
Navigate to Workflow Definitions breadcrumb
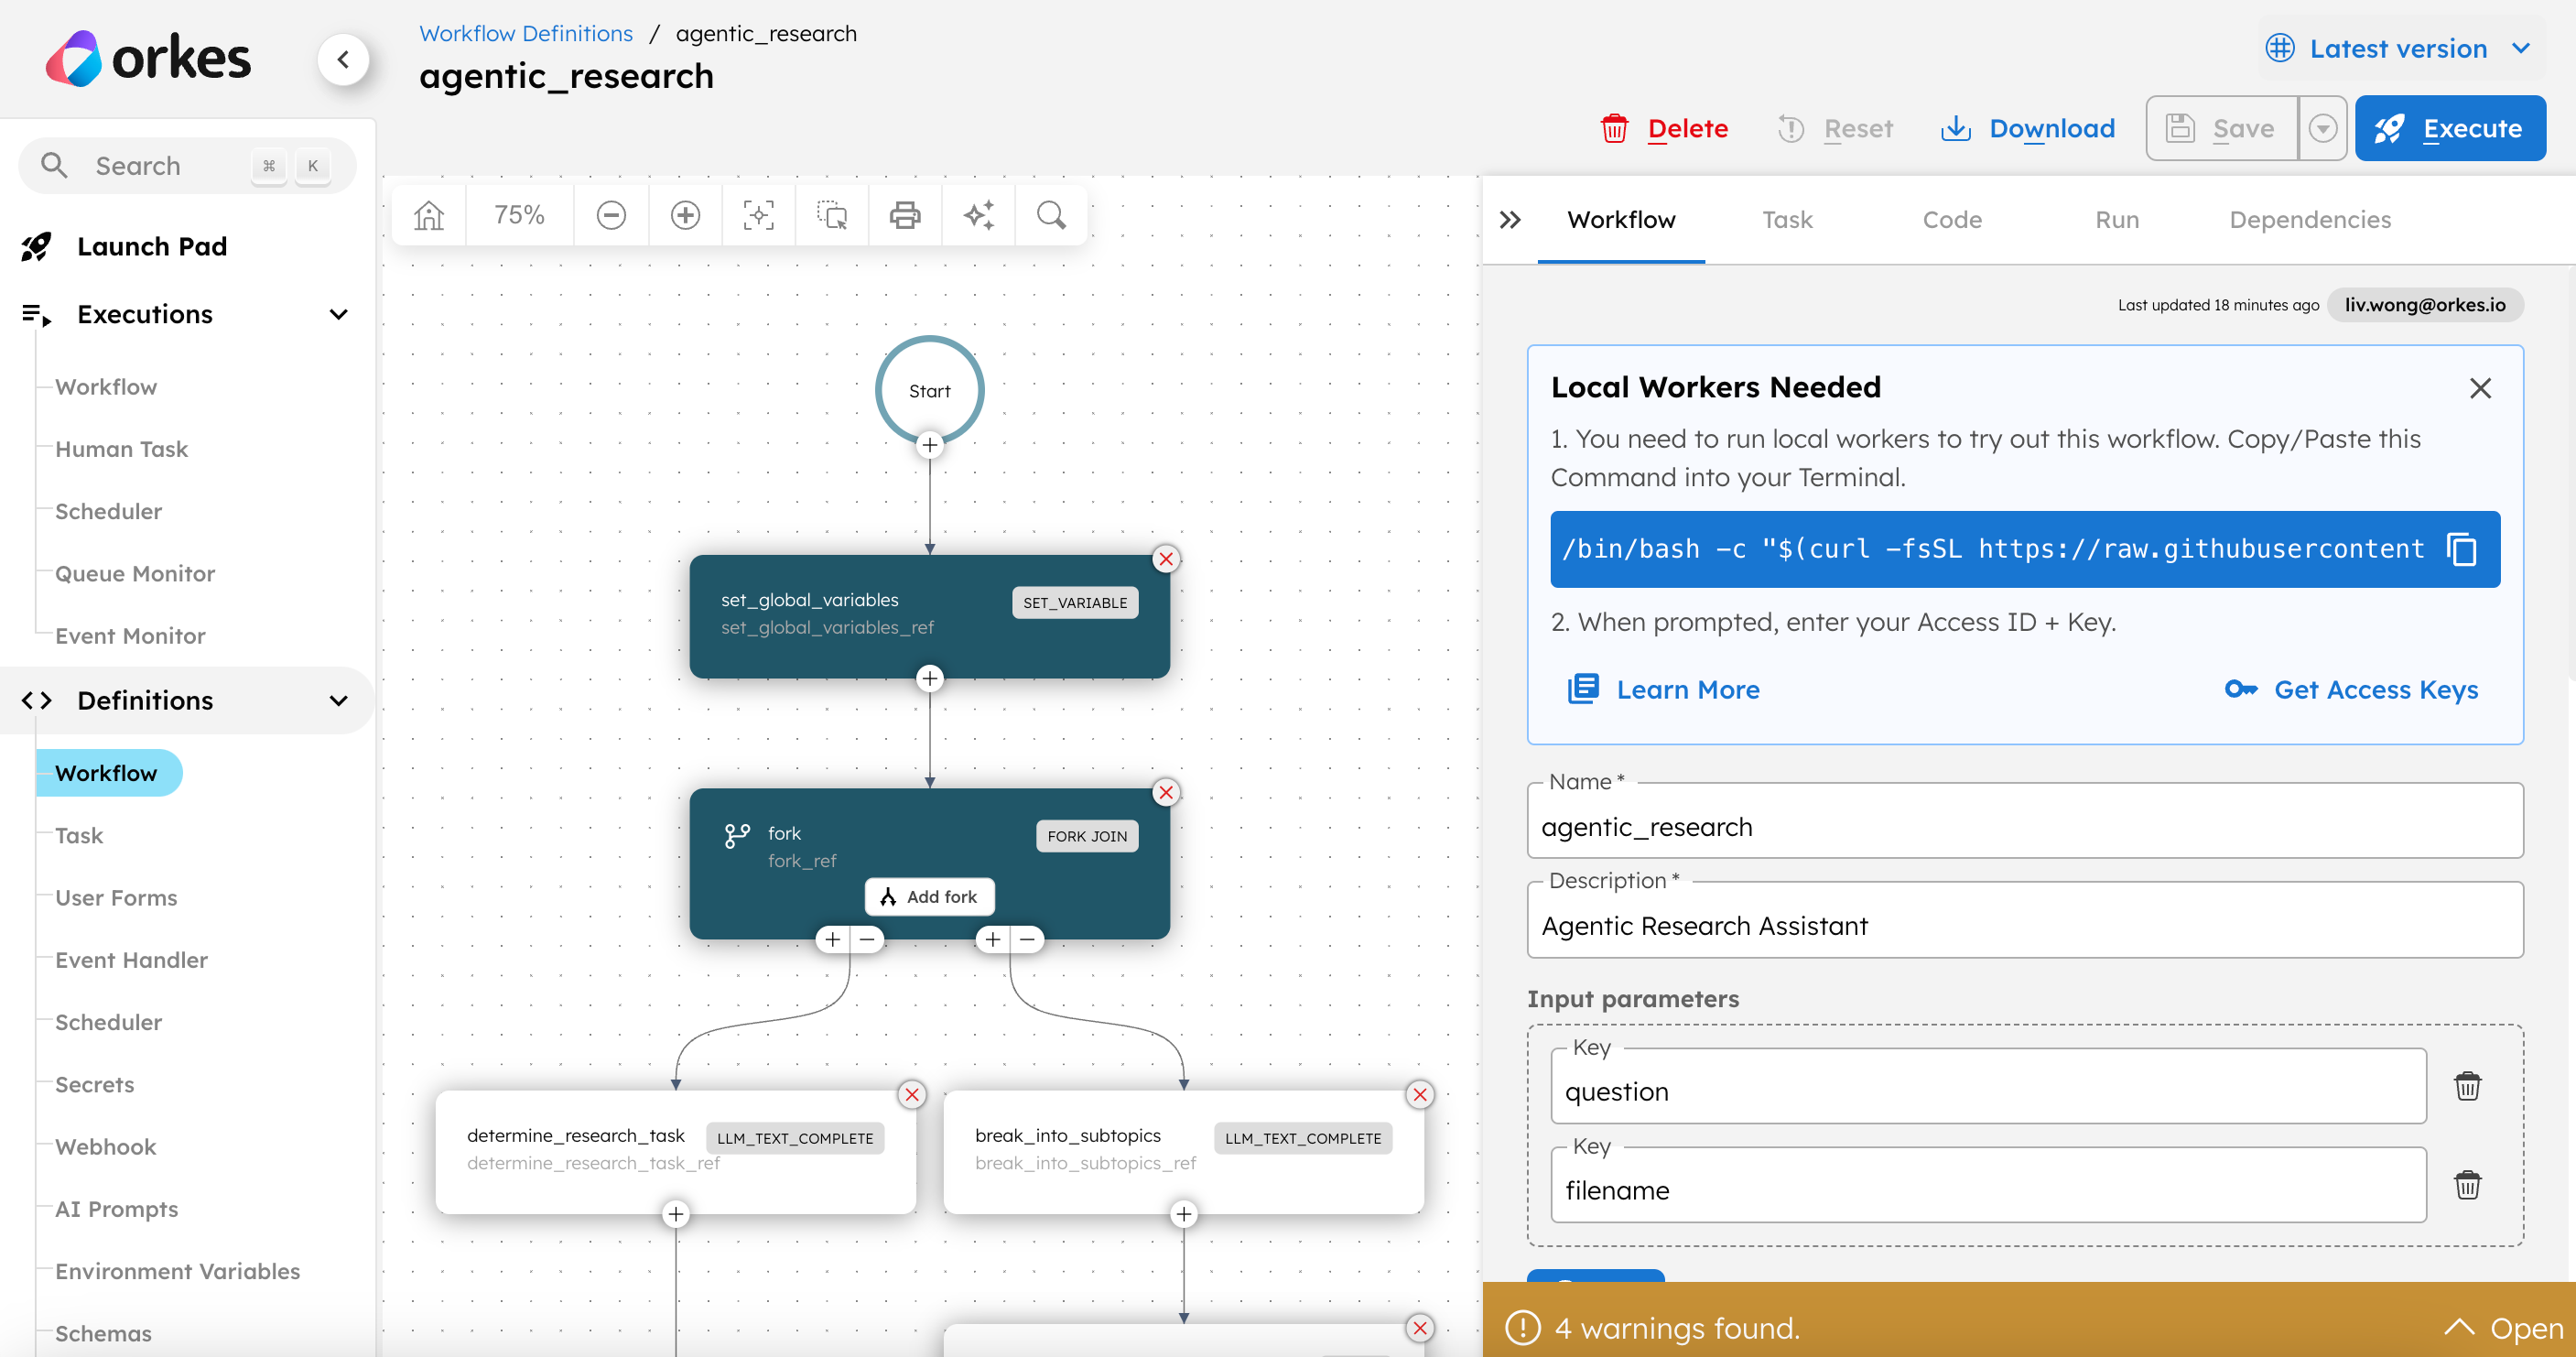tap(525, 33)
